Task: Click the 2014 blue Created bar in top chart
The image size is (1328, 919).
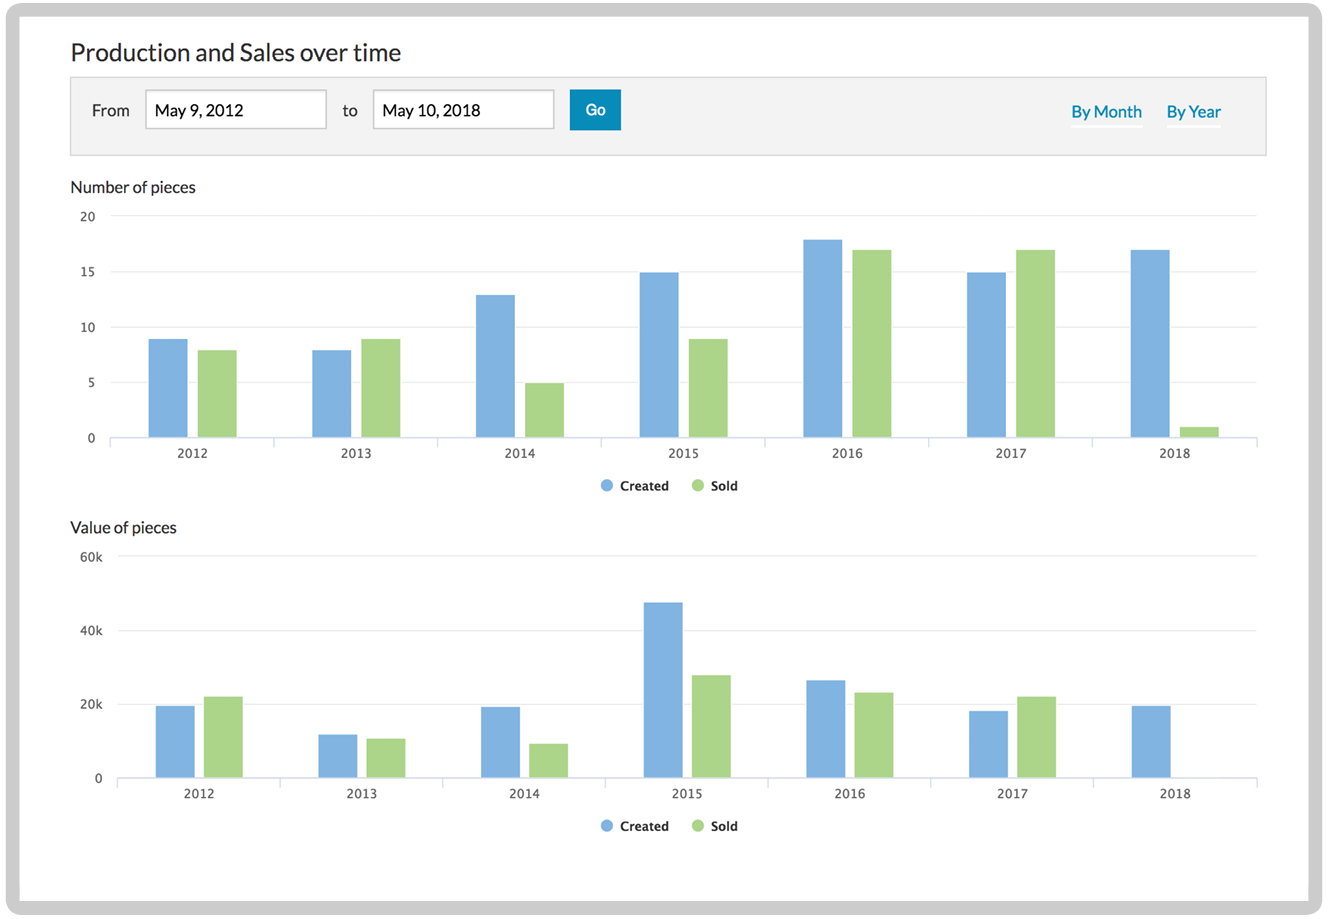Action: point(496,365)
